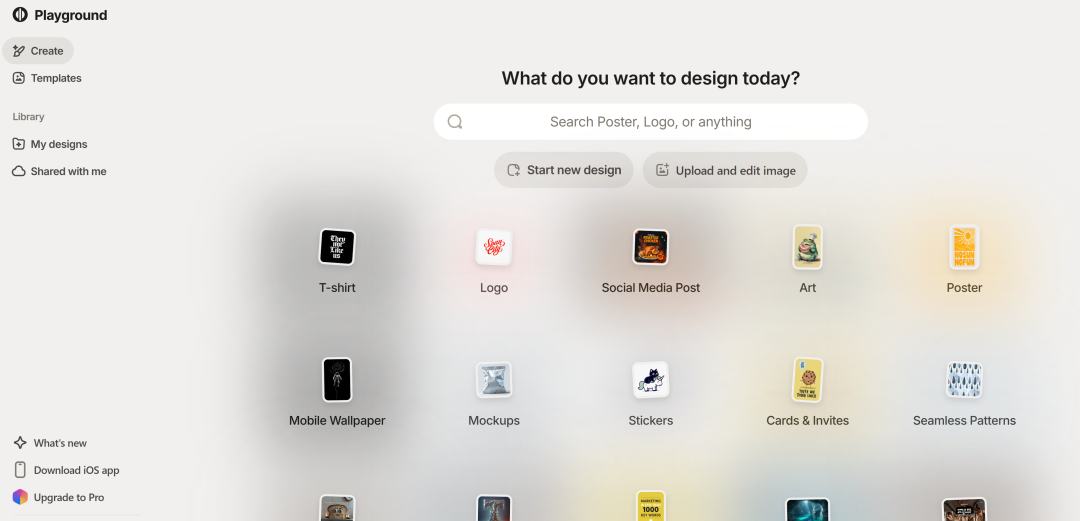
Task: Open the Create section in sidebar
Action: click(x=38, y=51)
